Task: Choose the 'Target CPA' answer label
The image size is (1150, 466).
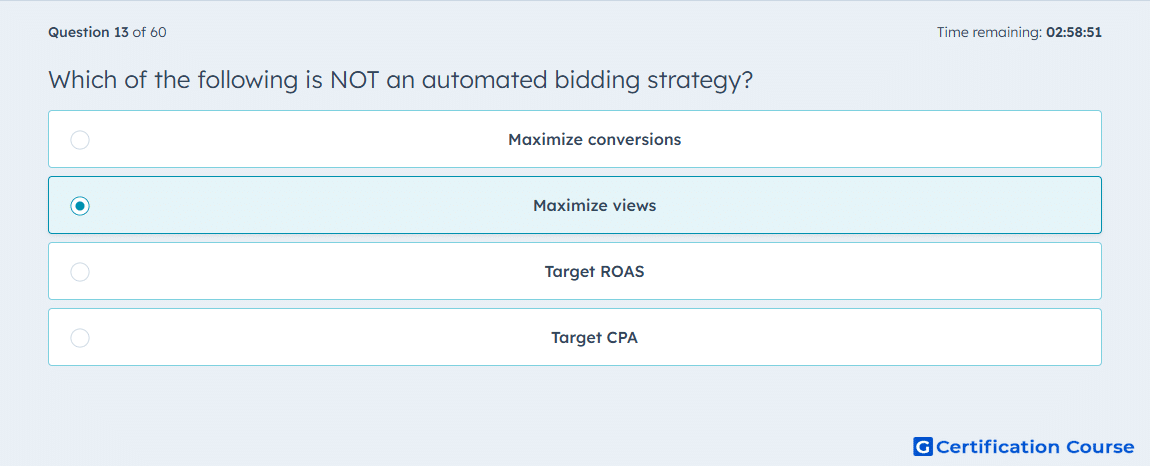Action: (595, 338)
